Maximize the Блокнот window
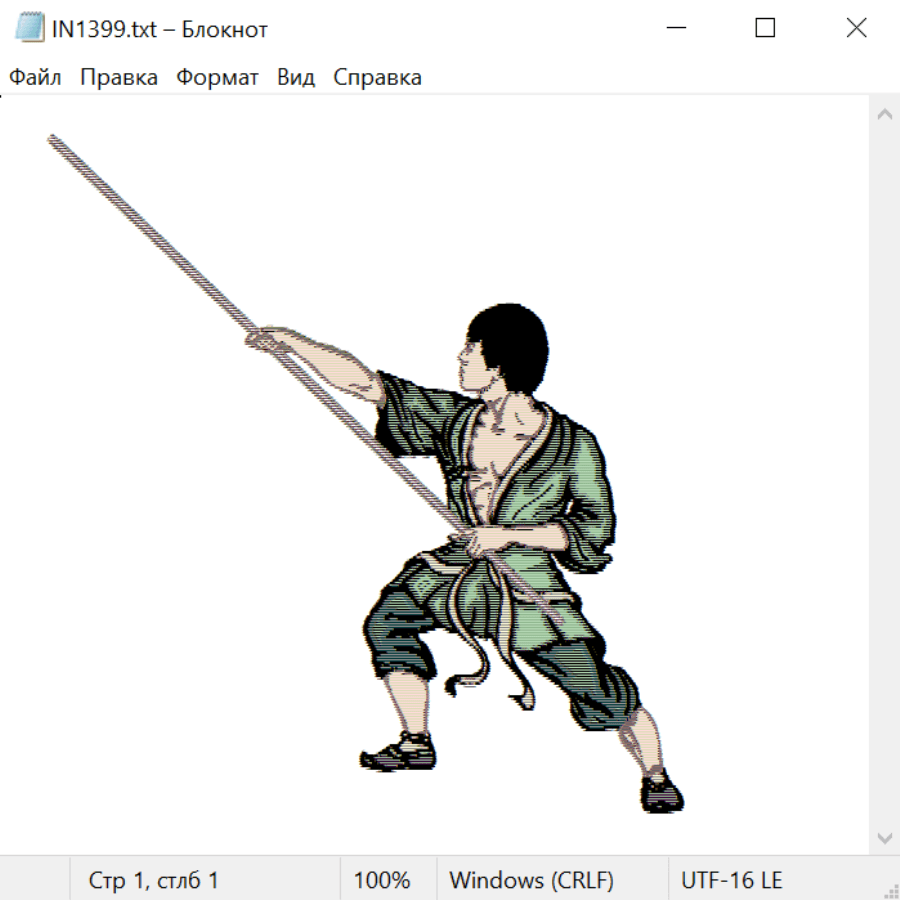This screenshot has width=900, height=900. (765, 29)
